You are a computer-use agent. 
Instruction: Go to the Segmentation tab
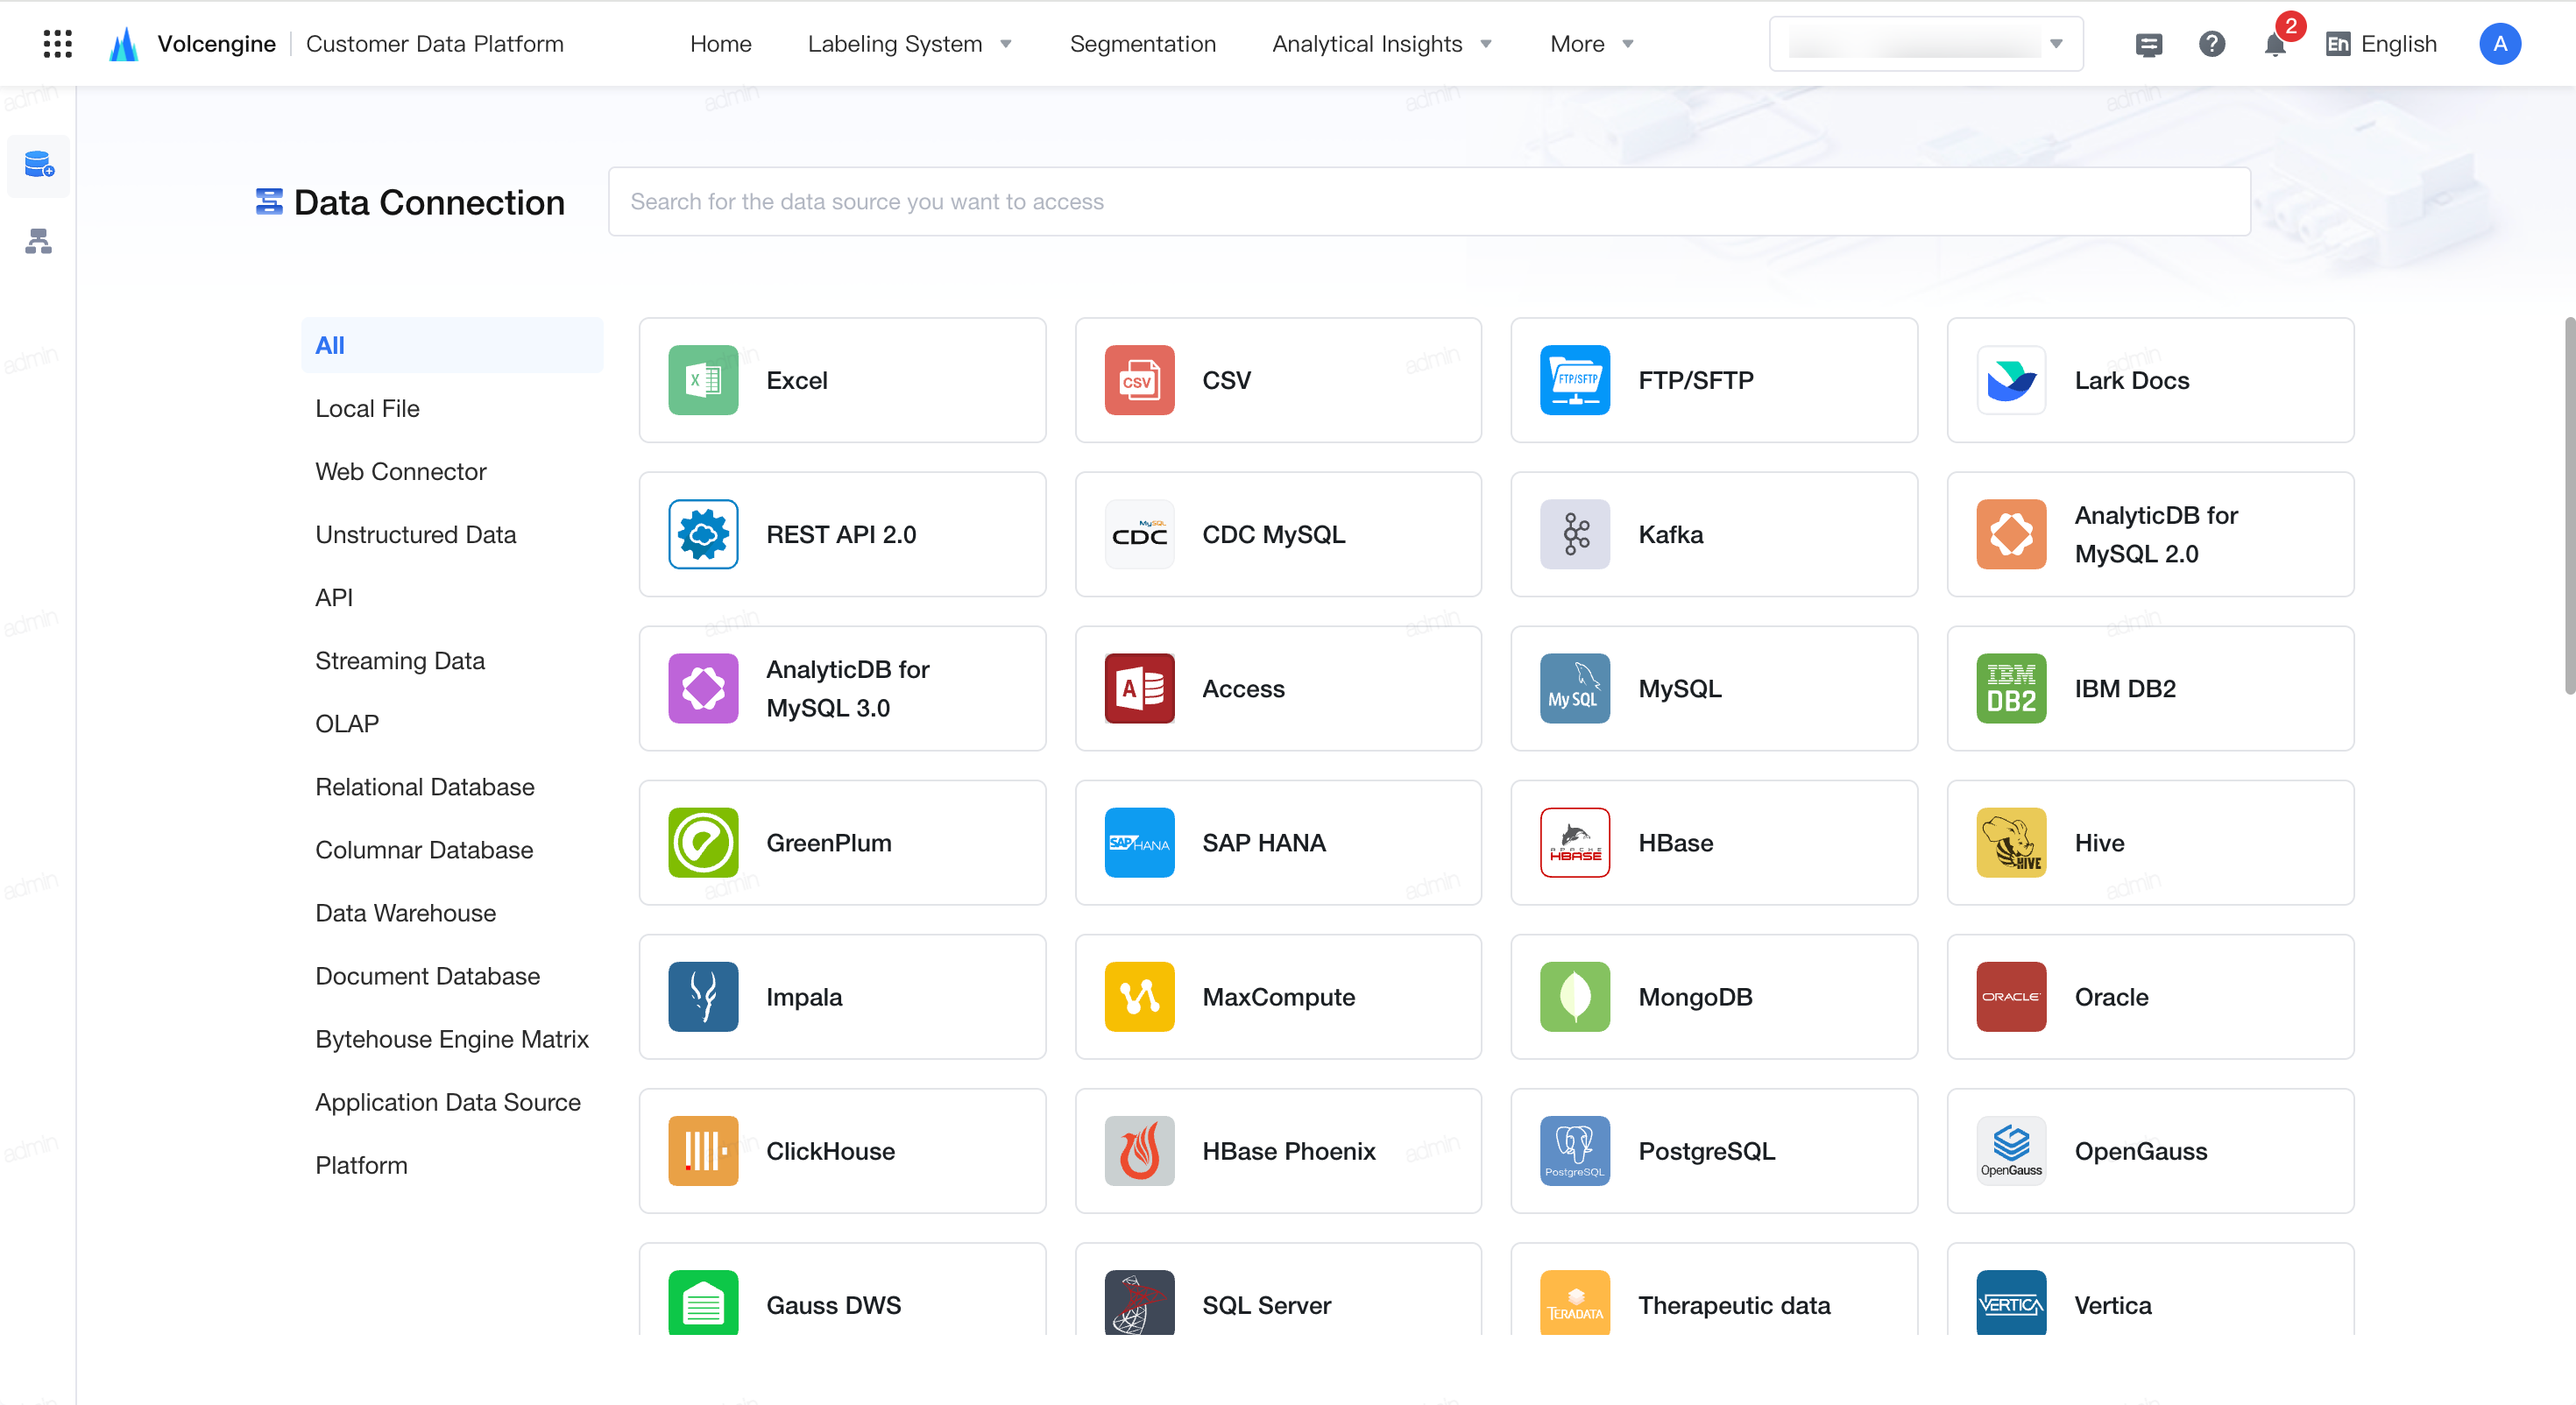pyautogui.click(x=1142, y=44)
